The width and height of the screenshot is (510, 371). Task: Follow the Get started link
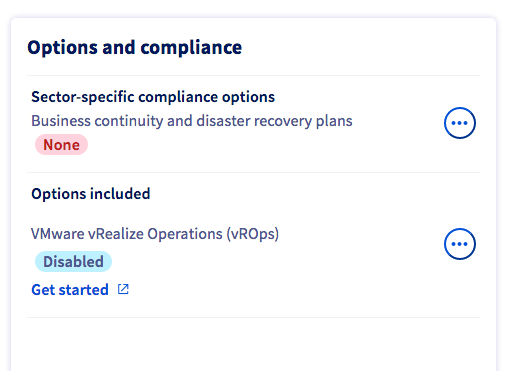70,290
